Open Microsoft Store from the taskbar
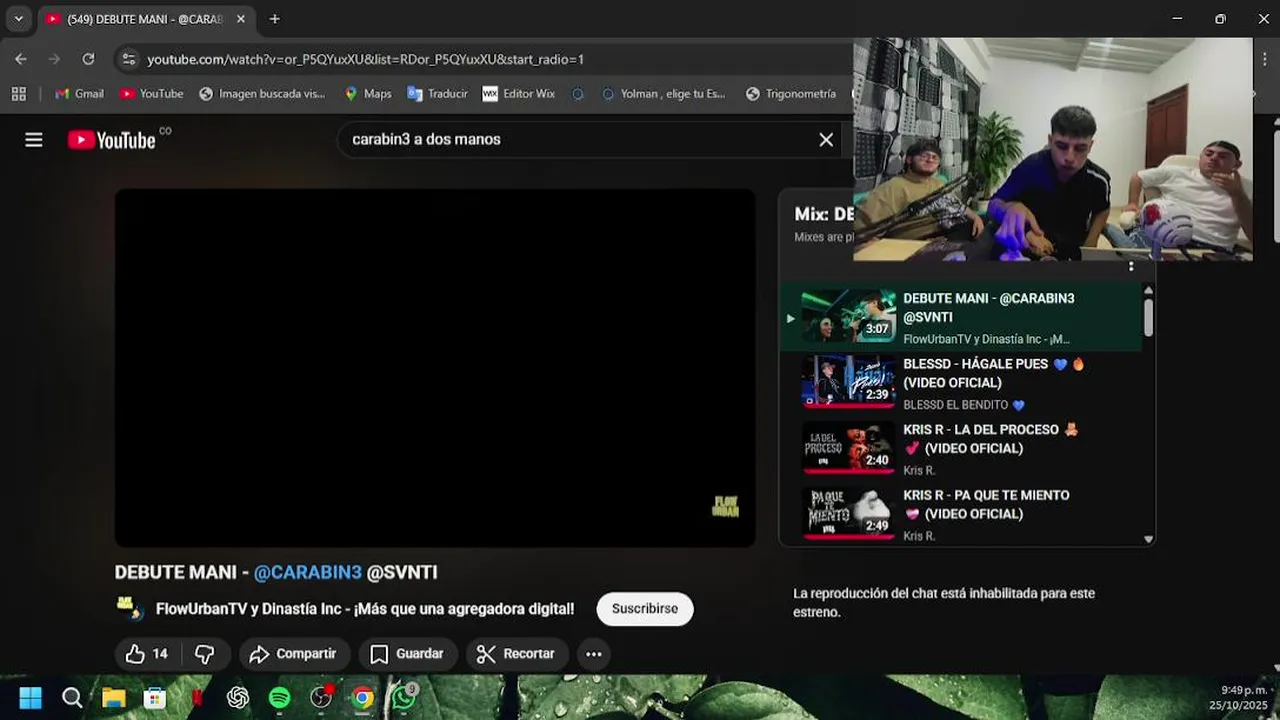 (x=155, y=697)
